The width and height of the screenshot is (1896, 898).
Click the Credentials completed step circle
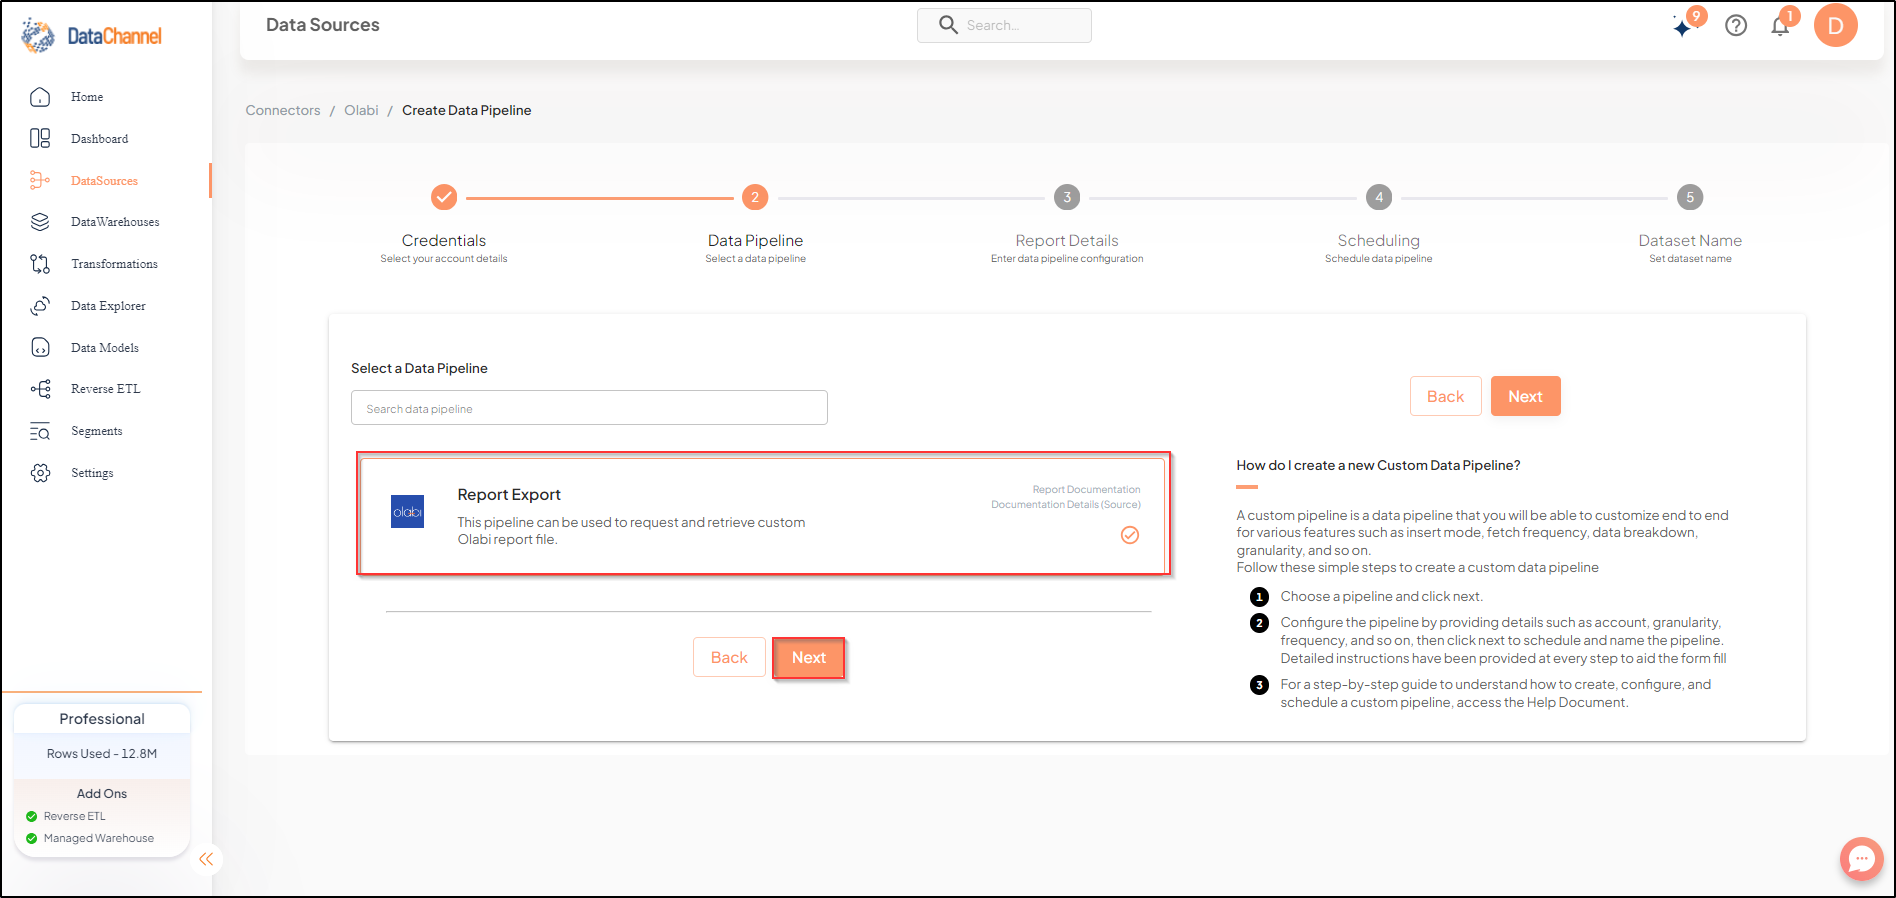pyautogui.click(x=444, y=197)
